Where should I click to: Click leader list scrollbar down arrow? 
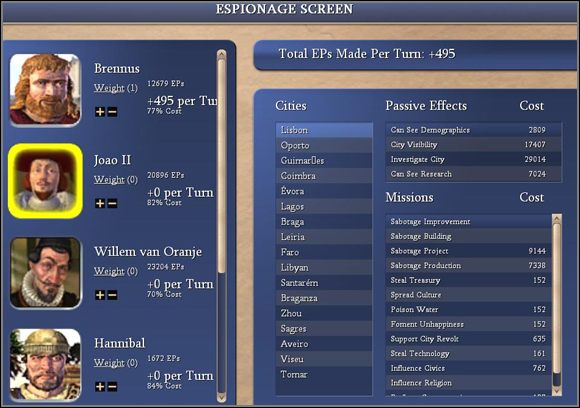coord(222,397)
